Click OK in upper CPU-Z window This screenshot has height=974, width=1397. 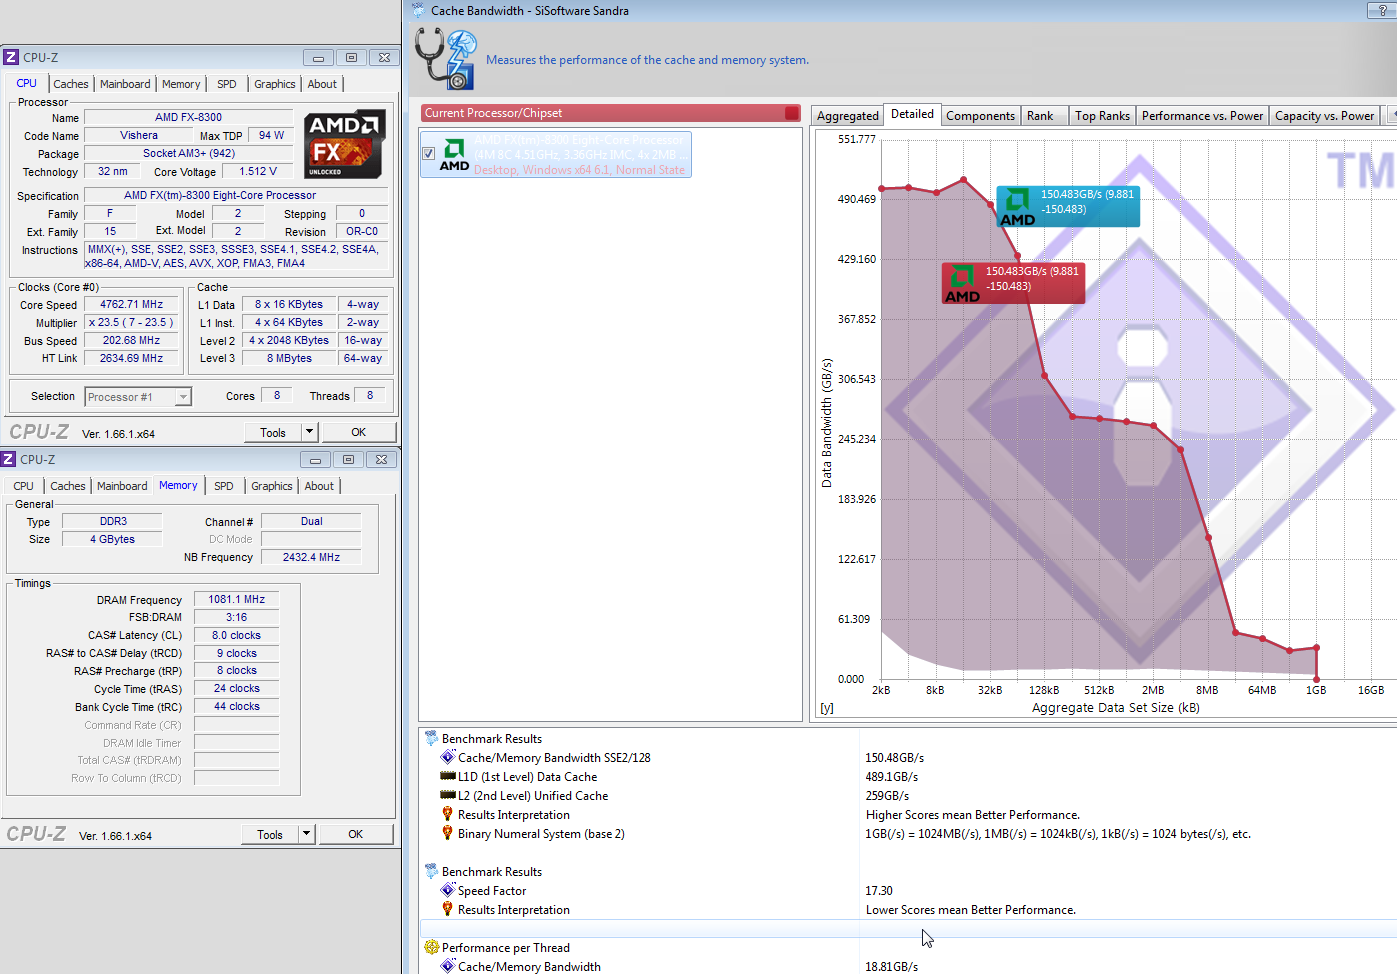pyautogui.click(x=358, y=432)
